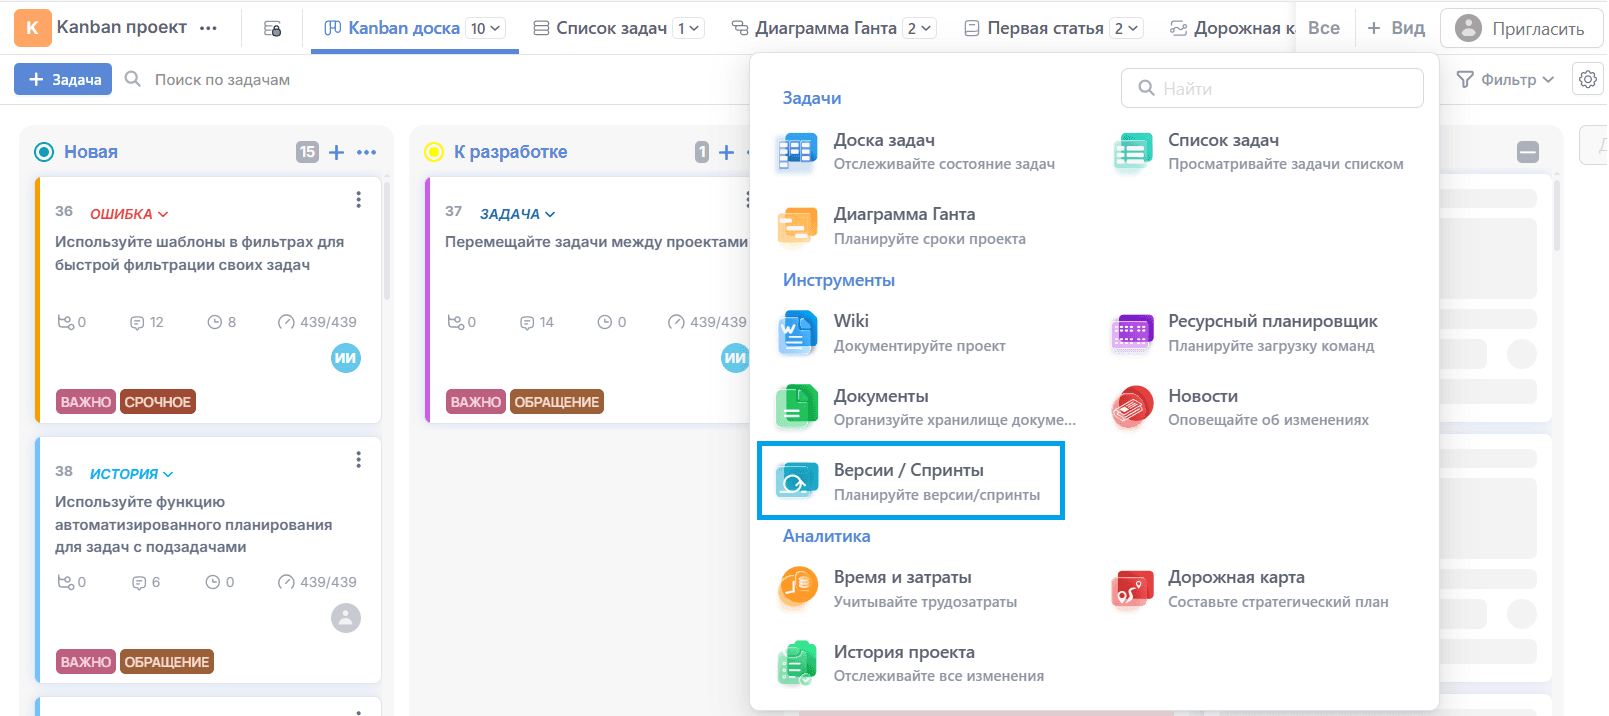This screenshot has width=1609, height=716.
Task: Select Версии / Спринты menu entry
Action: tap(910, 481)
